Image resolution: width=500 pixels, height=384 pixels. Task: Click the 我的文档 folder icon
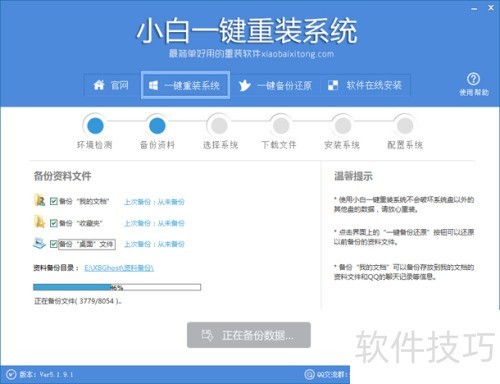point(40,200)
